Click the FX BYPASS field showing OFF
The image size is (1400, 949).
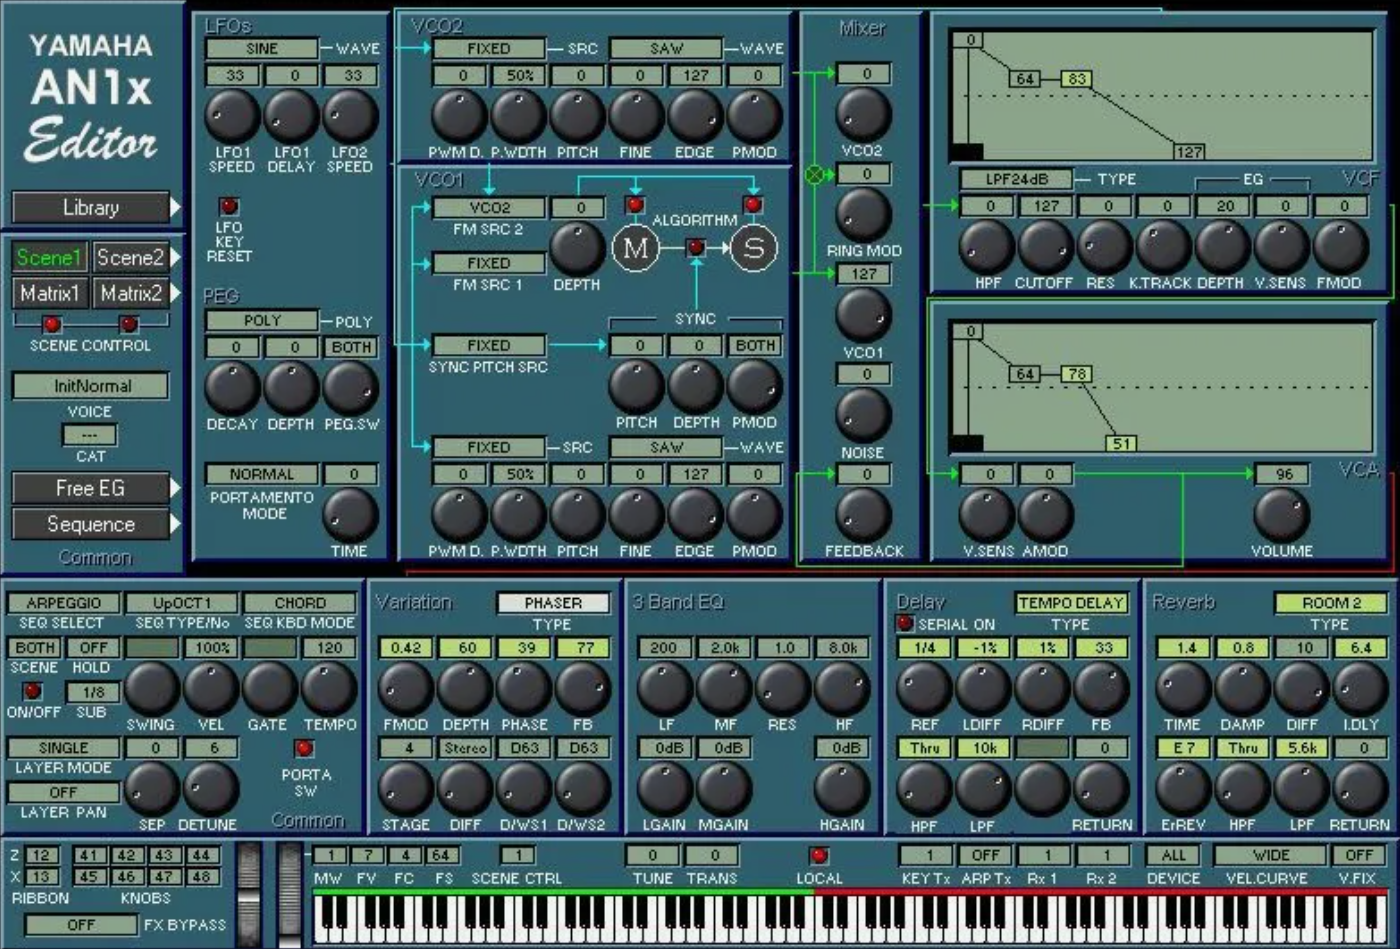pyautogui.click(x=81, y=925)
